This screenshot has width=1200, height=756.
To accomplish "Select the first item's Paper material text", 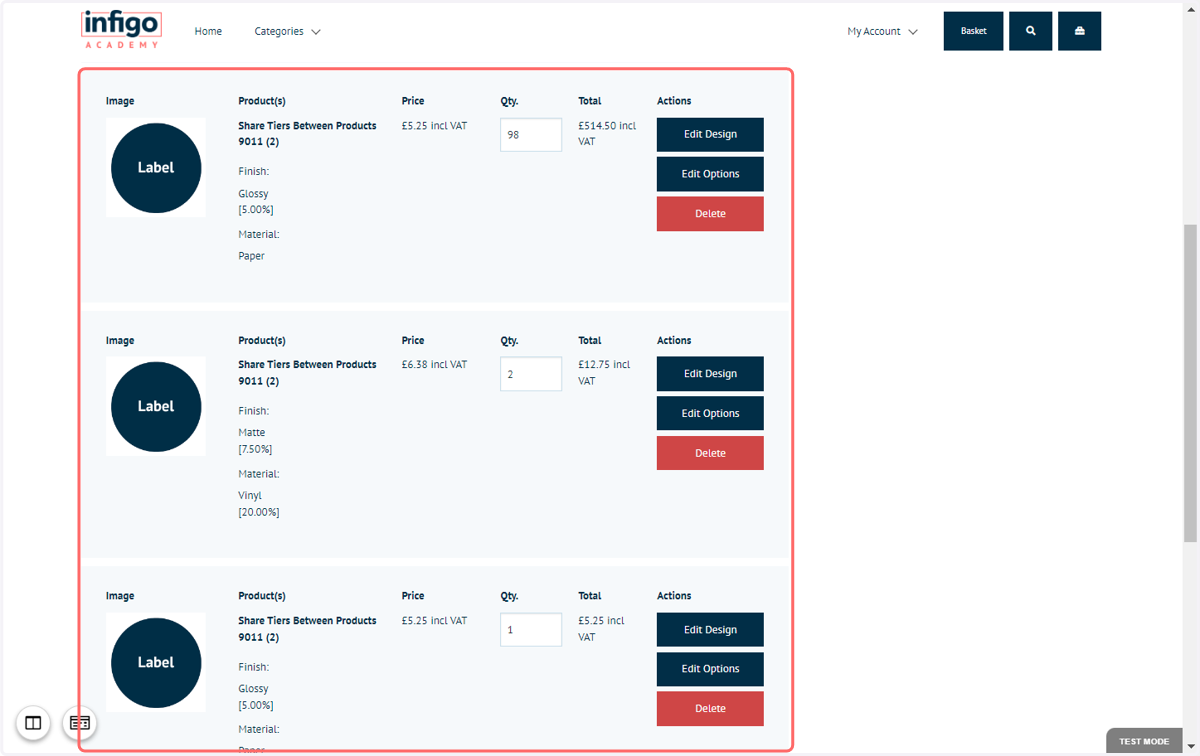I will pyautogui.click(x=252, y=256).
